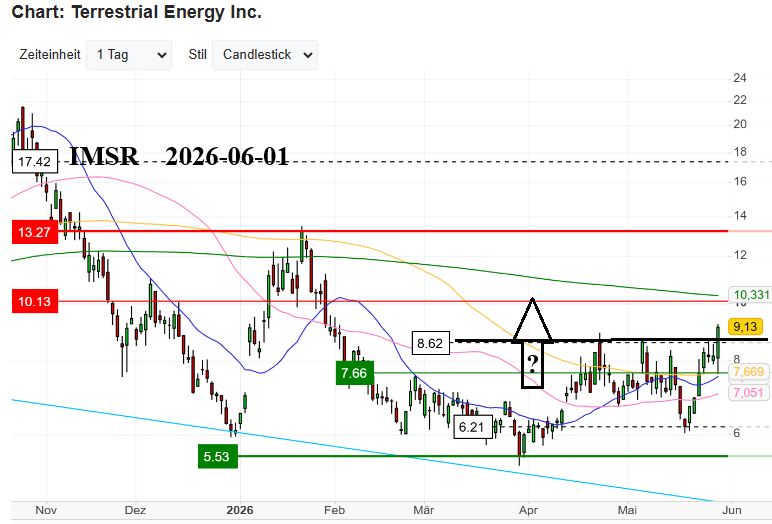The image size is (772, 524).
Task: Click the 'Mär' label on time axis
Action: [x=423, y=510]
